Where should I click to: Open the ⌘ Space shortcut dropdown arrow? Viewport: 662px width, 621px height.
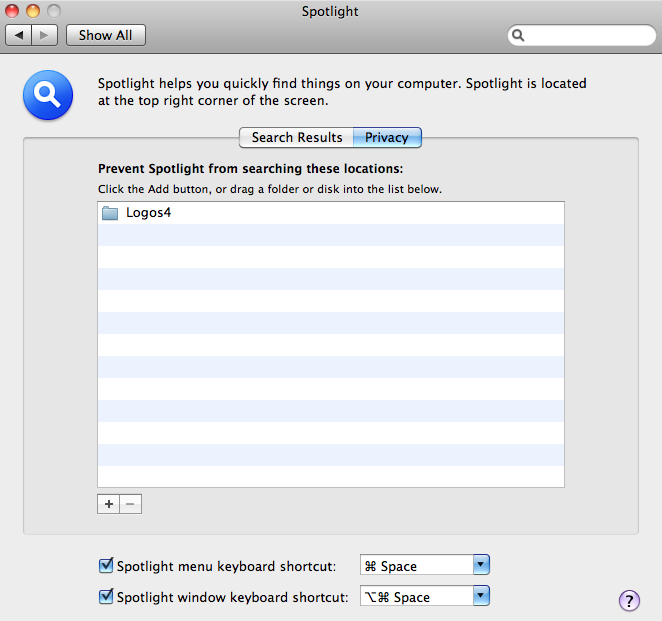(481, 565)
